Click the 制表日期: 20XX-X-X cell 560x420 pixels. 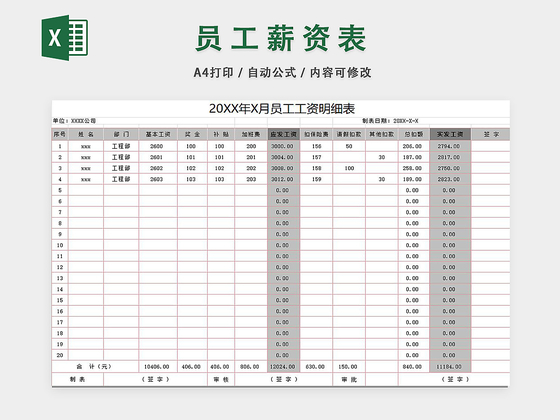(390, 121)
